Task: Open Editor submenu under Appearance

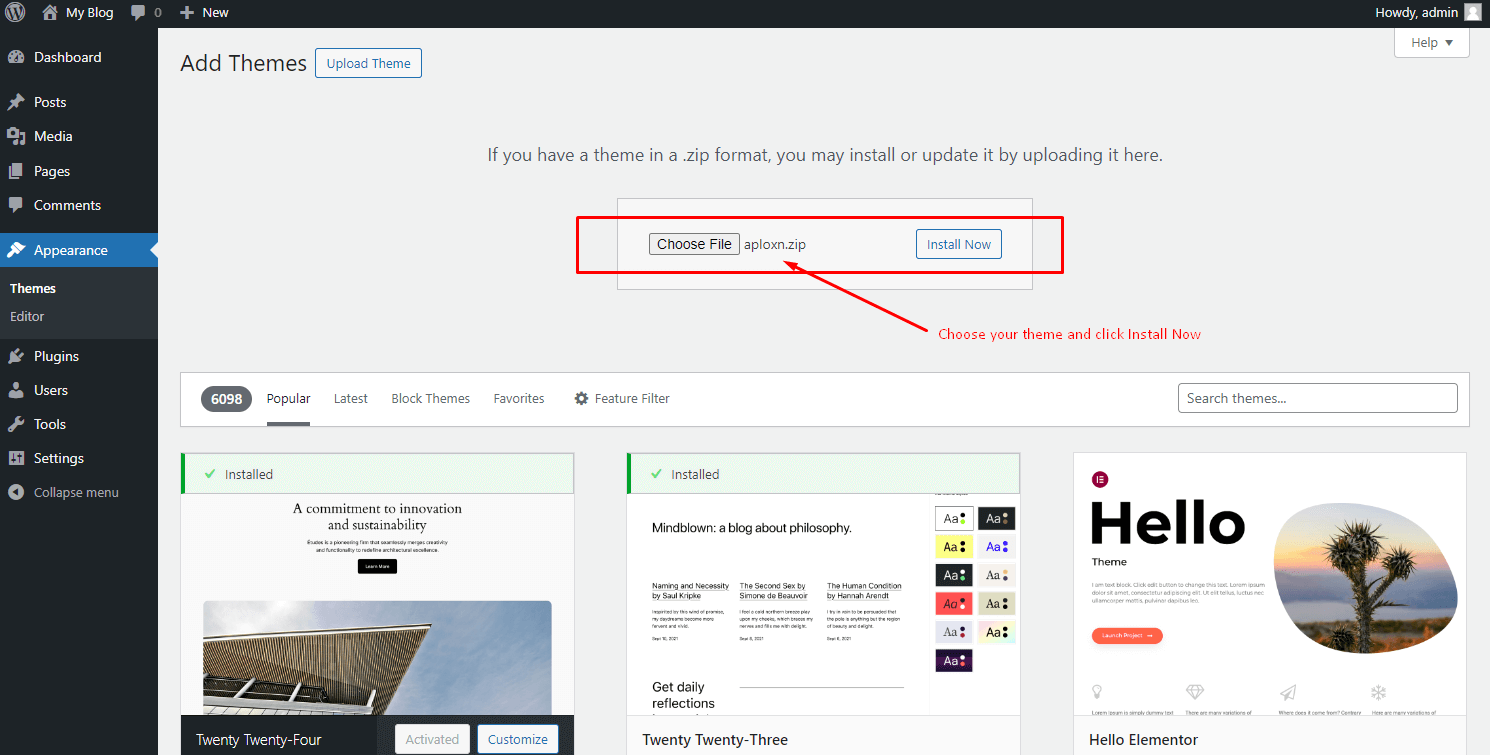Action: 27,316
